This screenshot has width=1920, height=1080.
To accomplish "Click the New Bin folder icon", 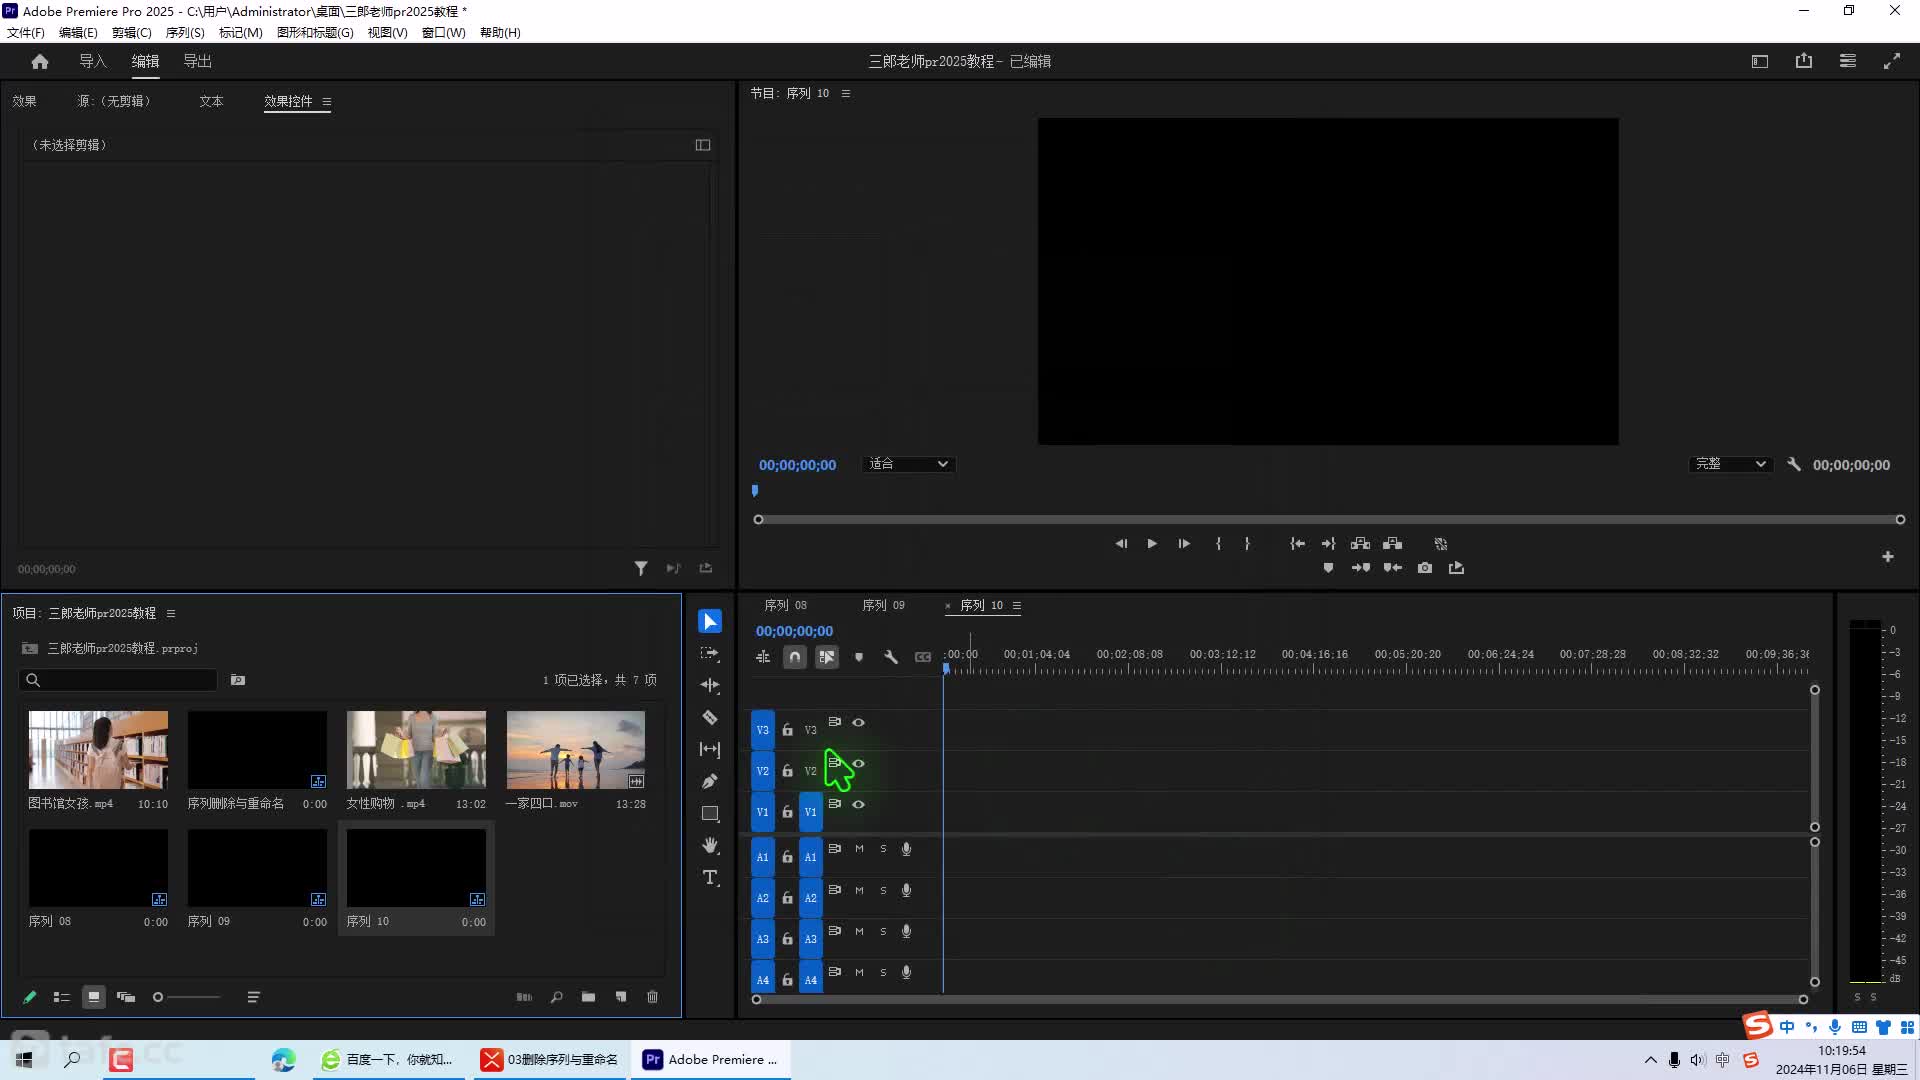I will [x=588, y=997].
